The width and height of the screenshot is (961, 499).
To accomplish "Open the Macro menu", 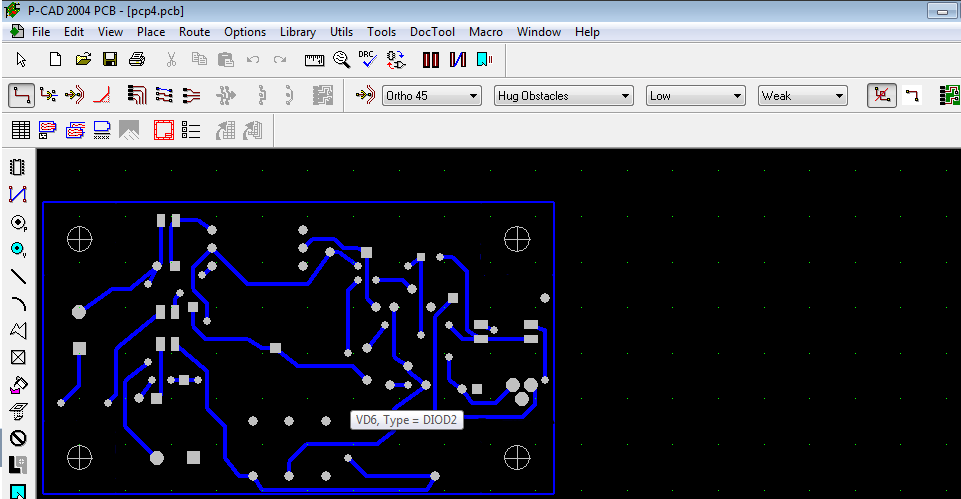I will point(486,32).
